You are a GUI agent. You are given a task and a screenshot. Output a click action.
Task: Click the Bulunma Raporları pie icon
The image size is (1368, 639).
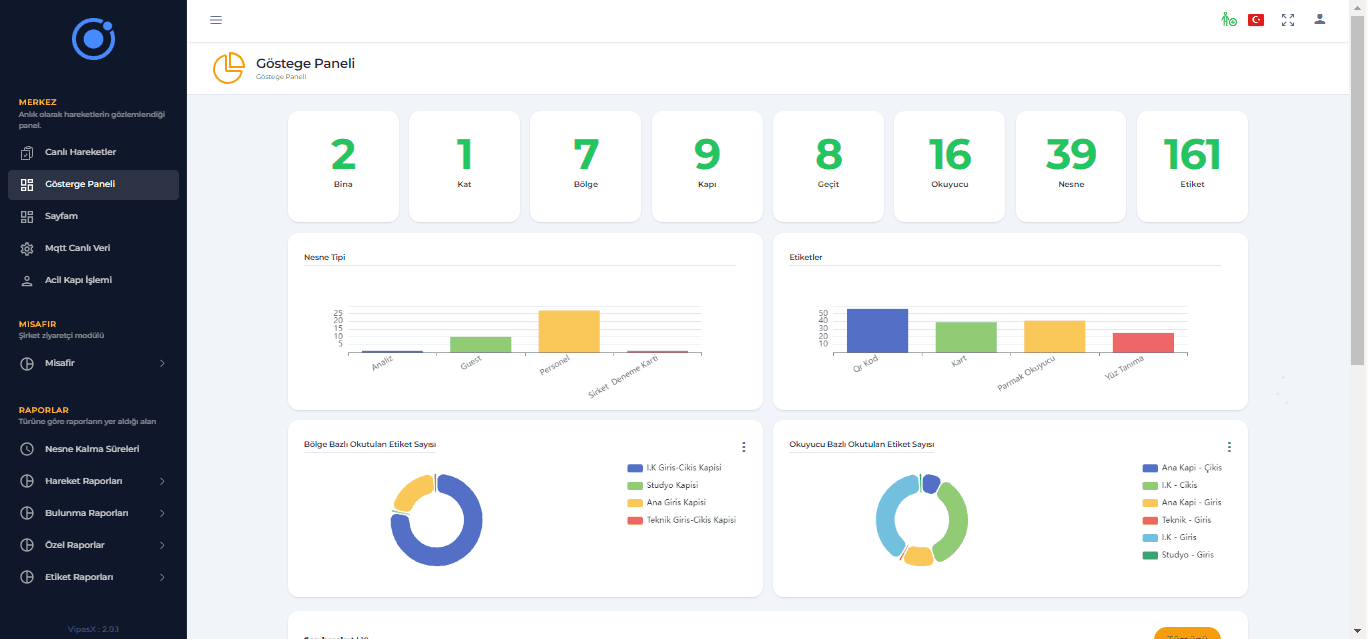[x=27, y=513]
